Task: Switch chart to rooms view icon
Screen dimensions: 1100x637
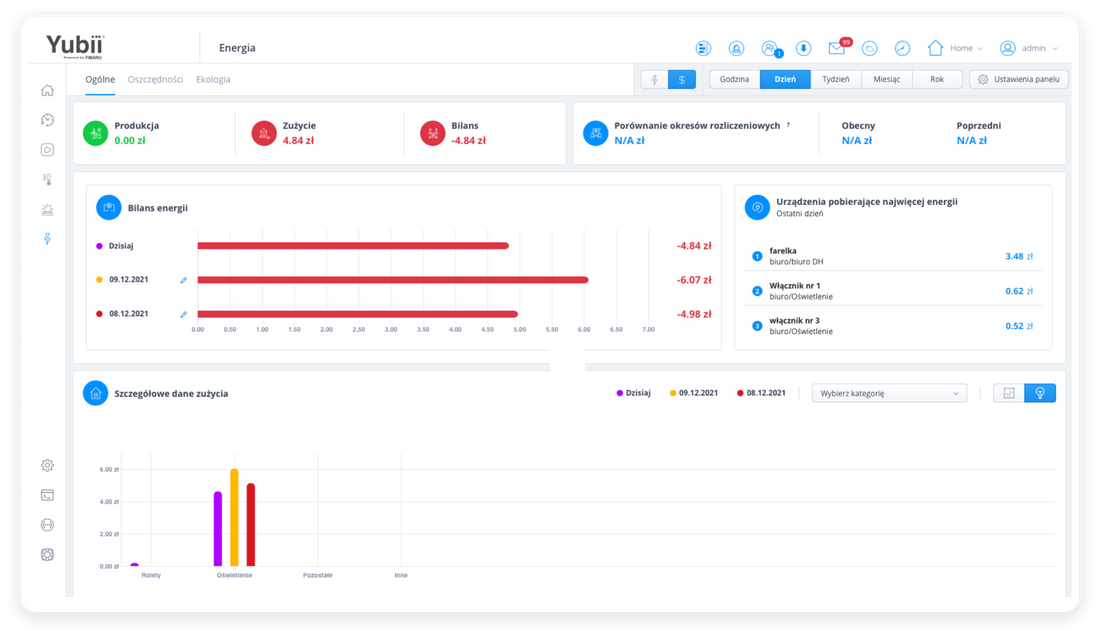Action: click(1009, 393)
